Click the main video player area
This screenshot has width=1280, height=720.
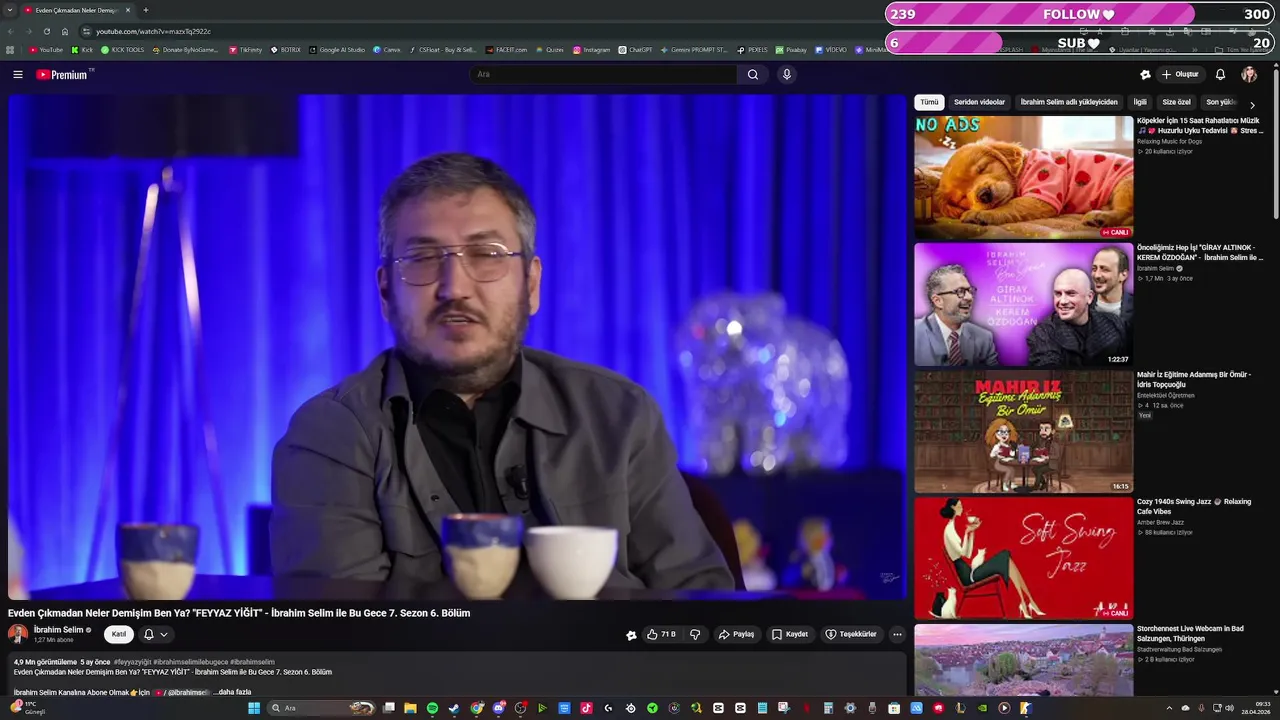(x=456, y=347)
